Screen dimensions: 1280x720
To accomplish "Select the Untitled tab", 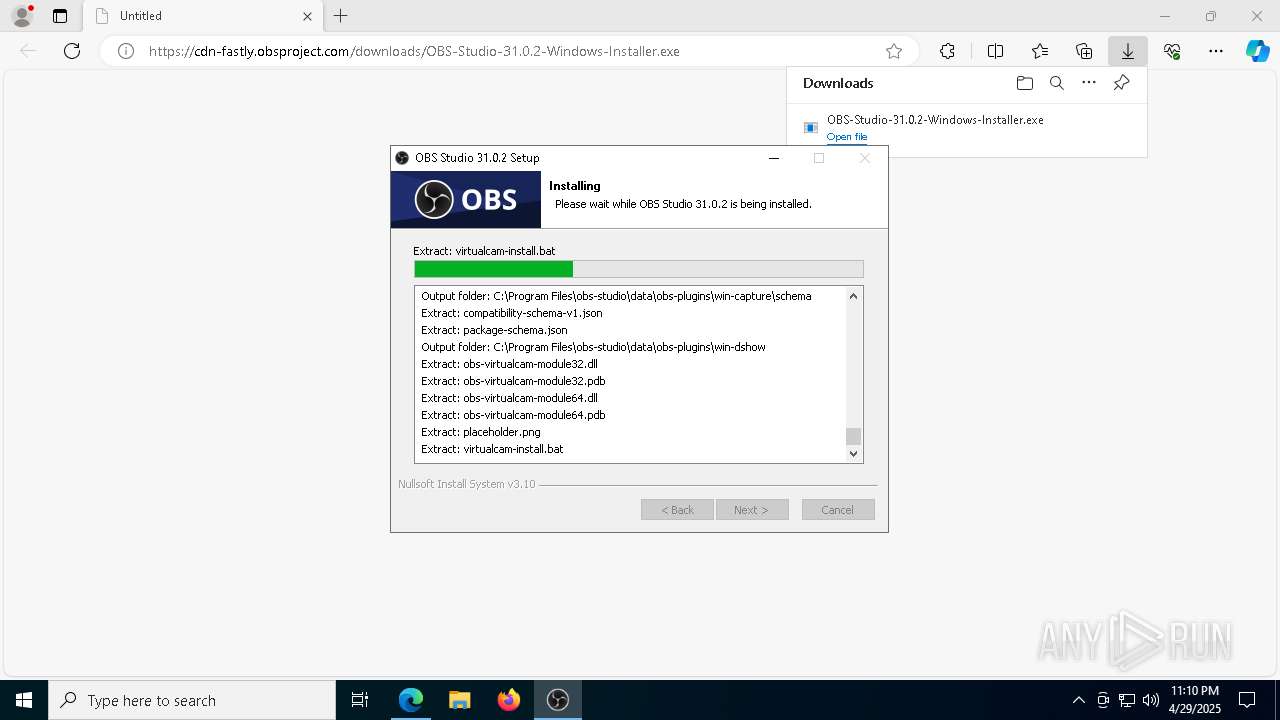I will 202,16.
